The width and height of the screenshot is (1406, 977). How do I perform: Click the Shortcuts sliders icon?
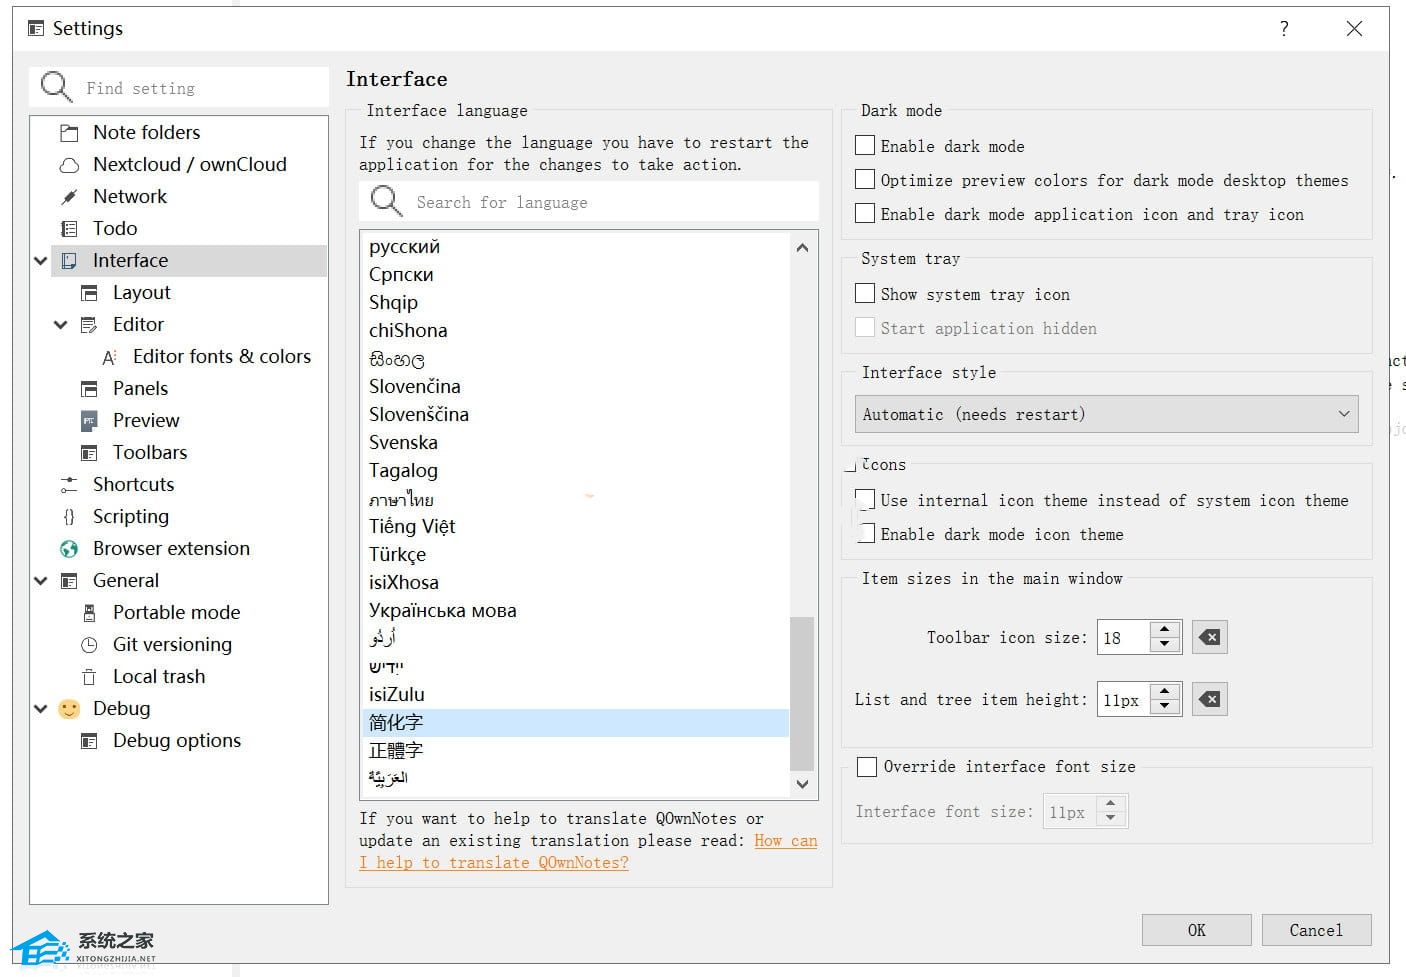(69, 485)
